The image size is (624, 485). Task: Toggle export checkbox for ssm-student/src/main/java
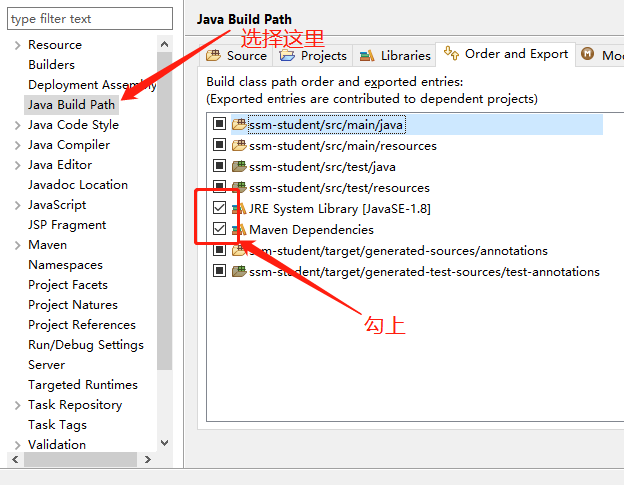tap(219, 124)
